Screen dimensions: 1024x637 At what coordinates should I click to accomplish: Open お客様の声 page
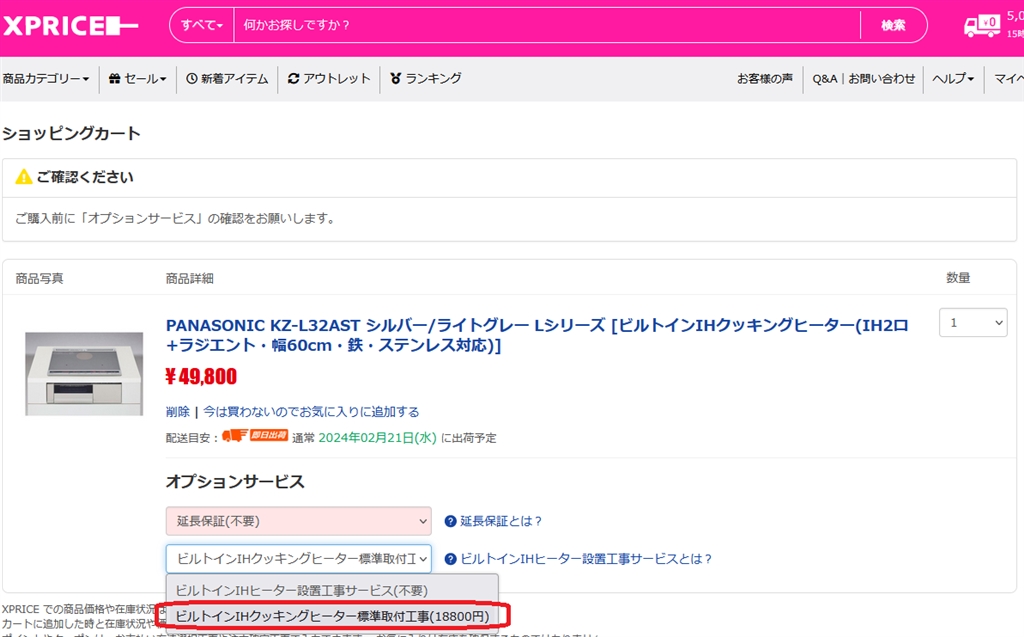coord(765,78)
